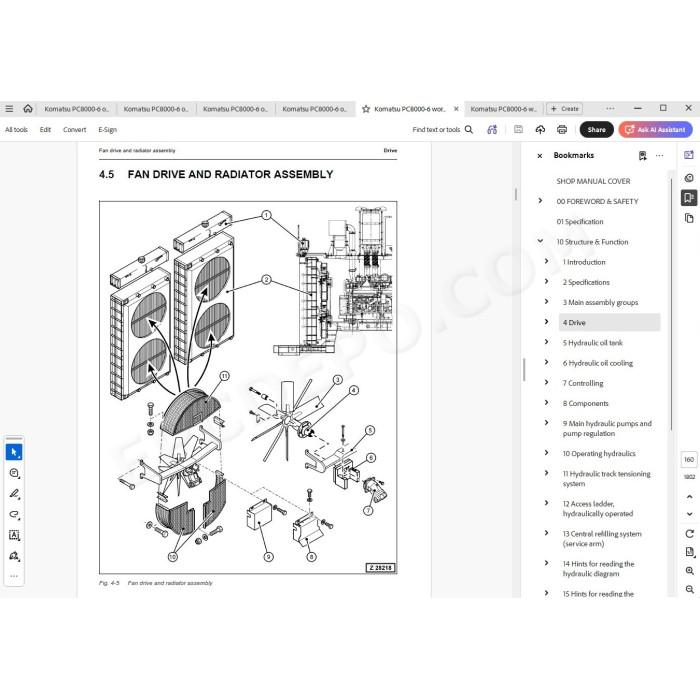The height and width of the screenshot is (700, 700).
Task: Open the page thumbnails icon in the right rail
Action: pyautogui.click(x=689, y=218)
